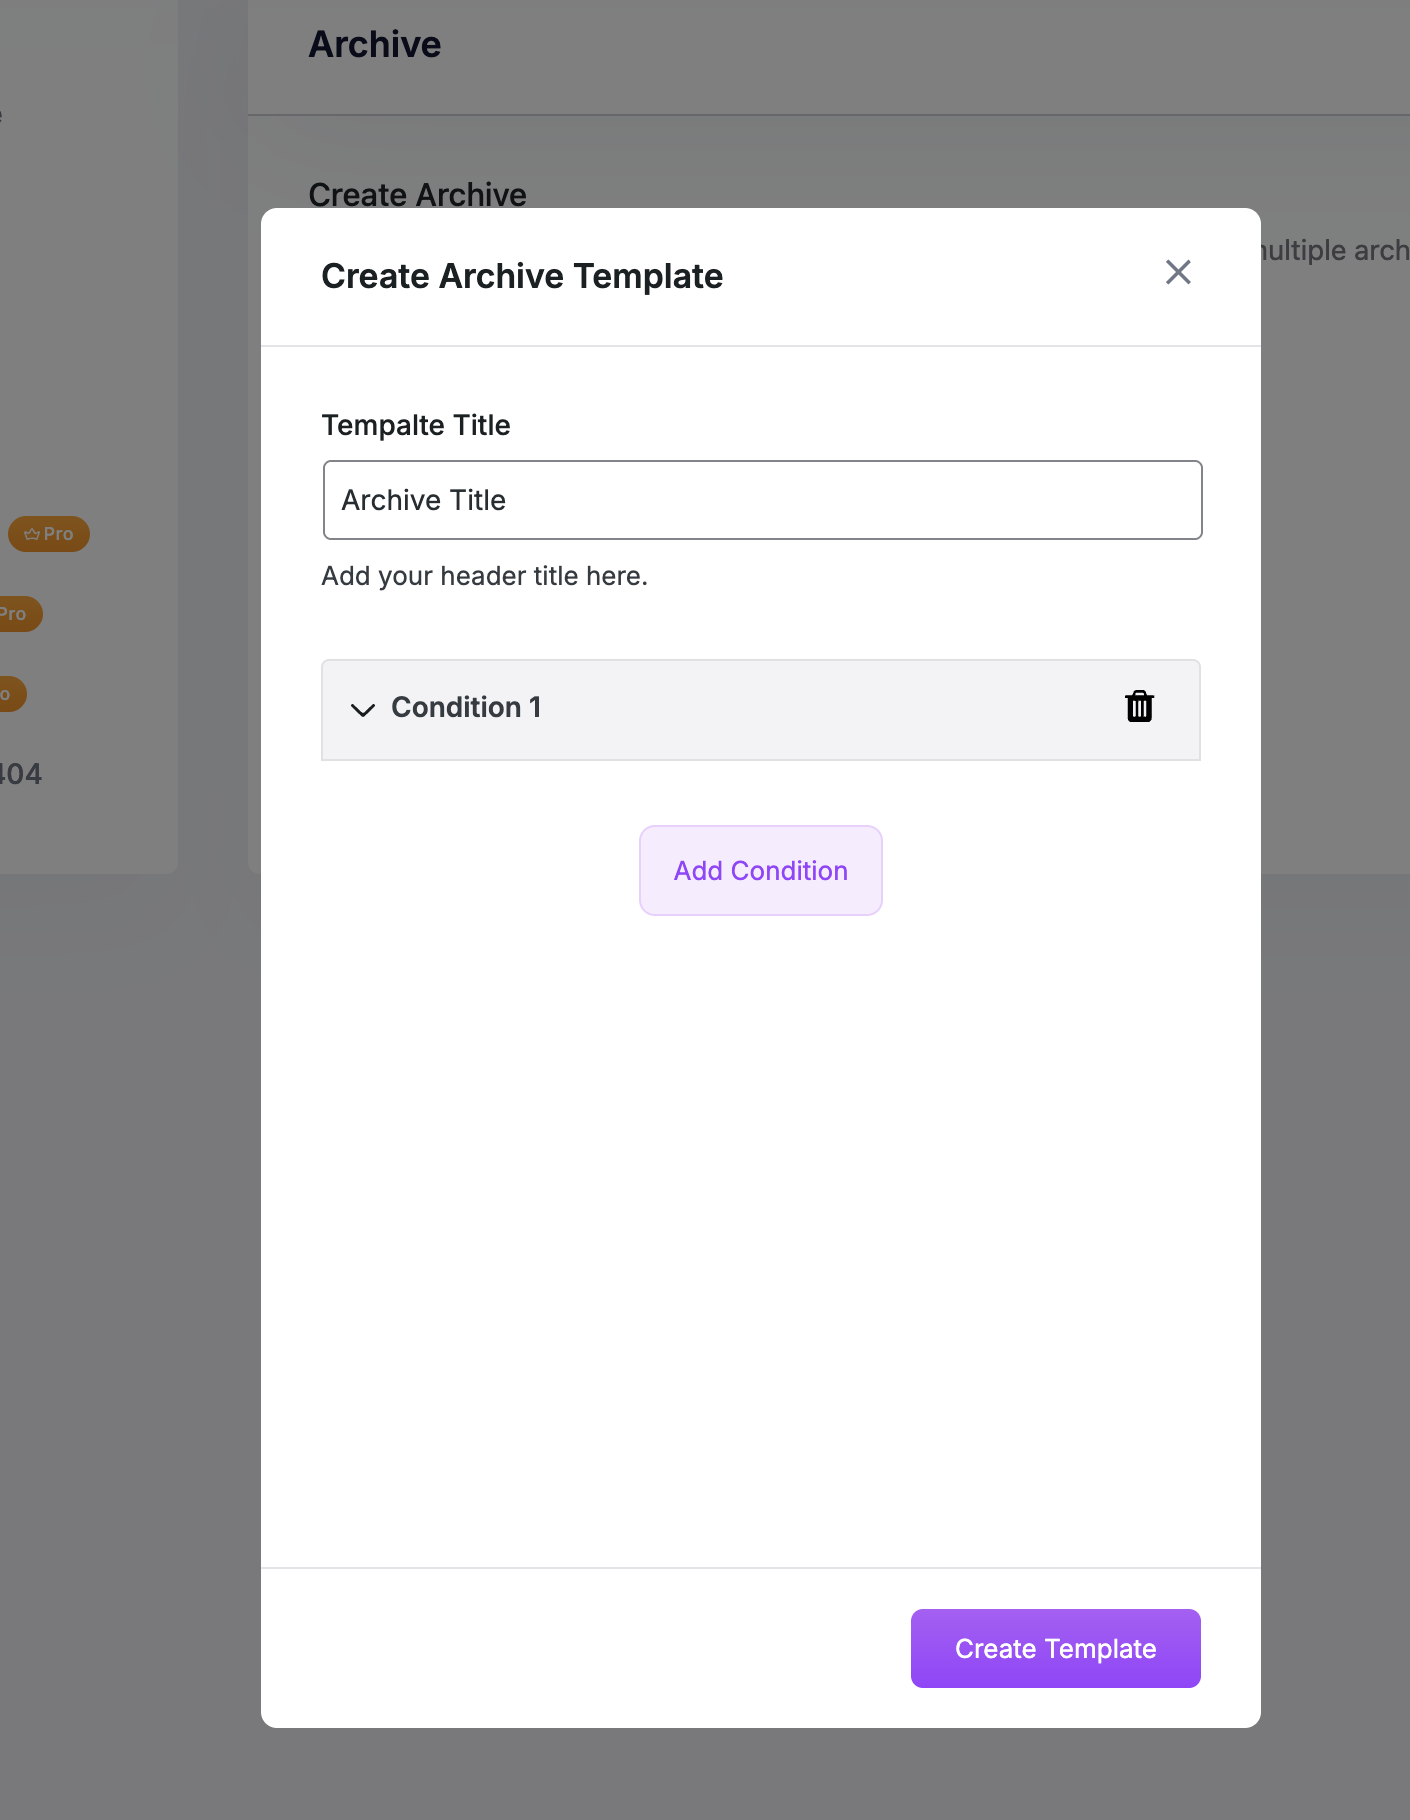Delete Condition 1 with trash icon

pyautogui.click(x=1139, y=707)
